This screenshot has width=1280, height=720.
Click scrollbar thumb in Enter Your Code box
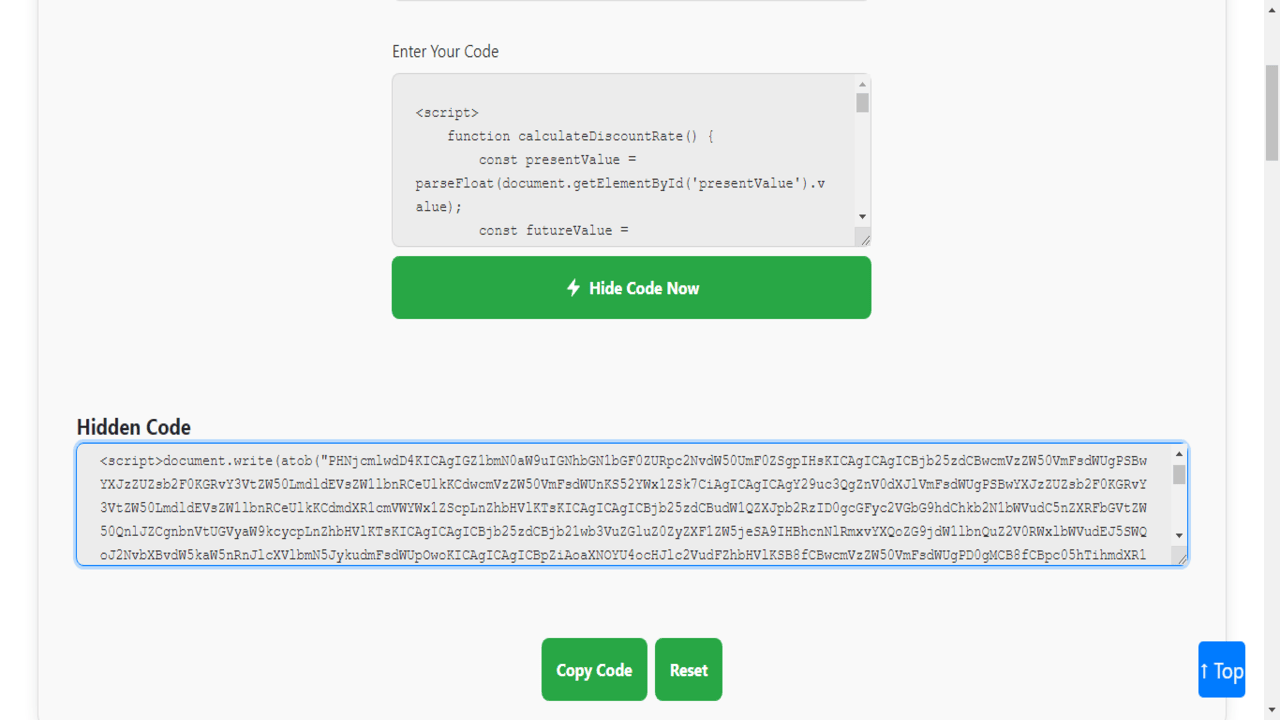(862, 103)
